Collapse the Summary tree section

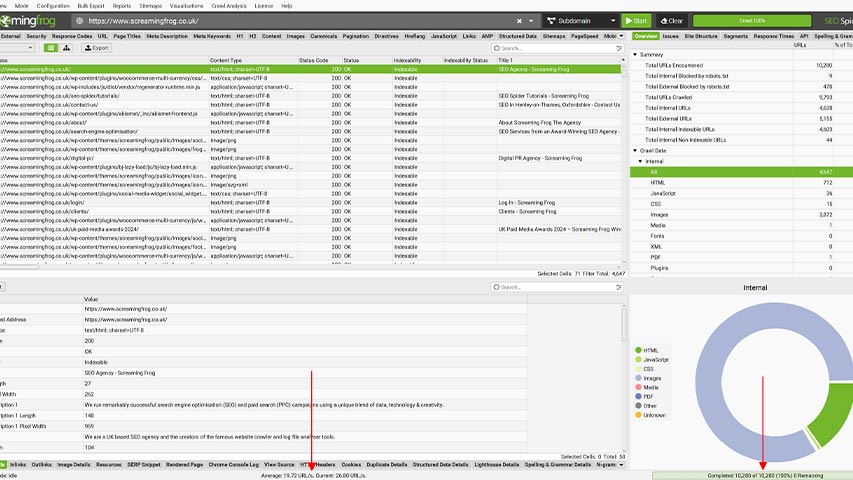[x=637, y=54]
